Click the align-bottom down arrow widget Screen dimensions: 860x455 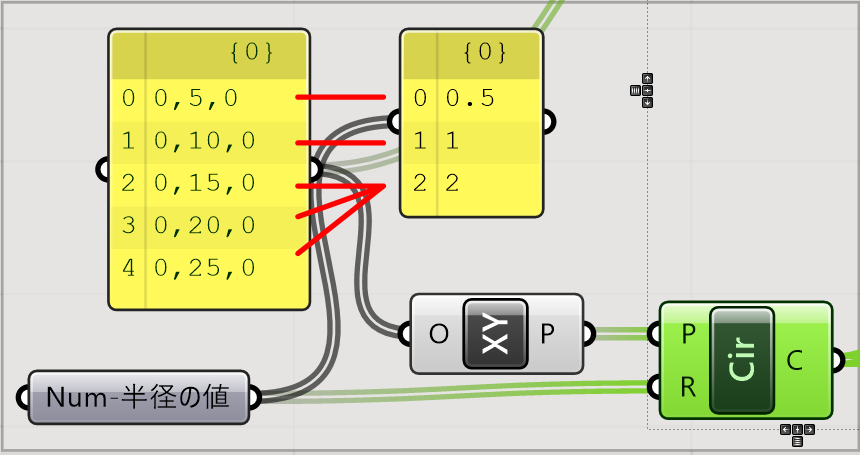[647, 102]
